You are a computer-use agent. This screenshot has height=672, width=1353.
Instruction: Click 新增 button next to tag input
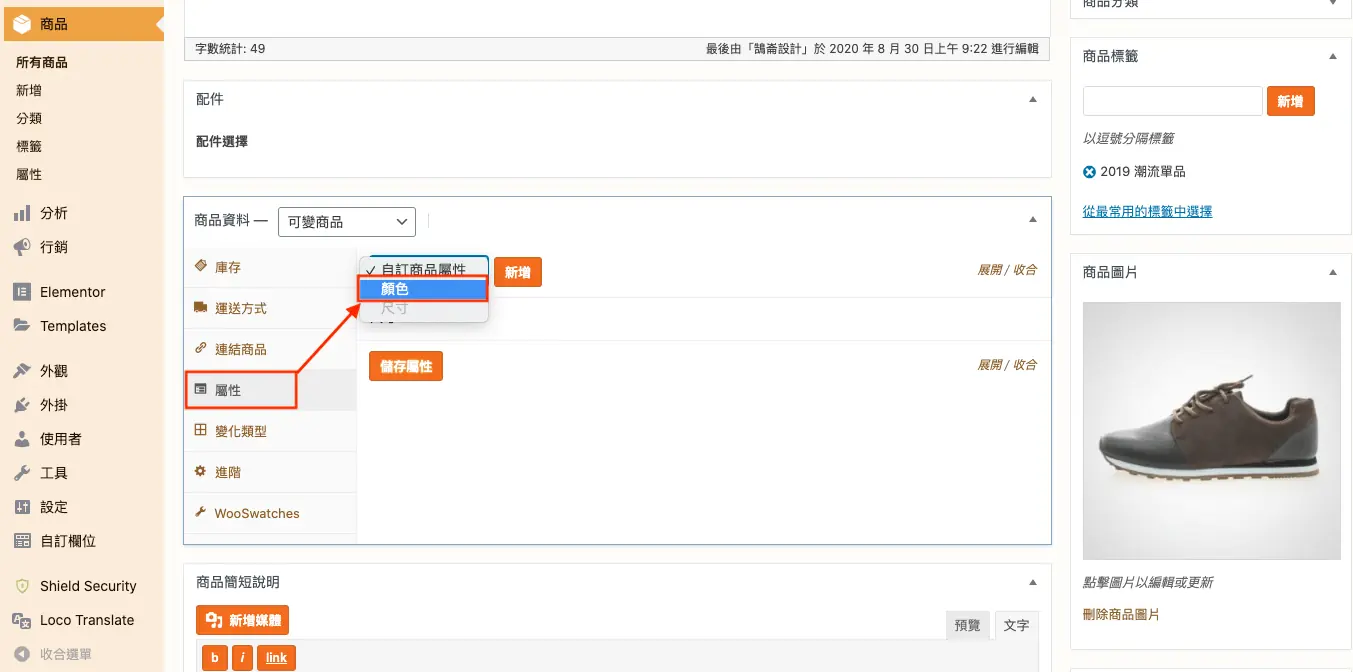(1290, 101)
